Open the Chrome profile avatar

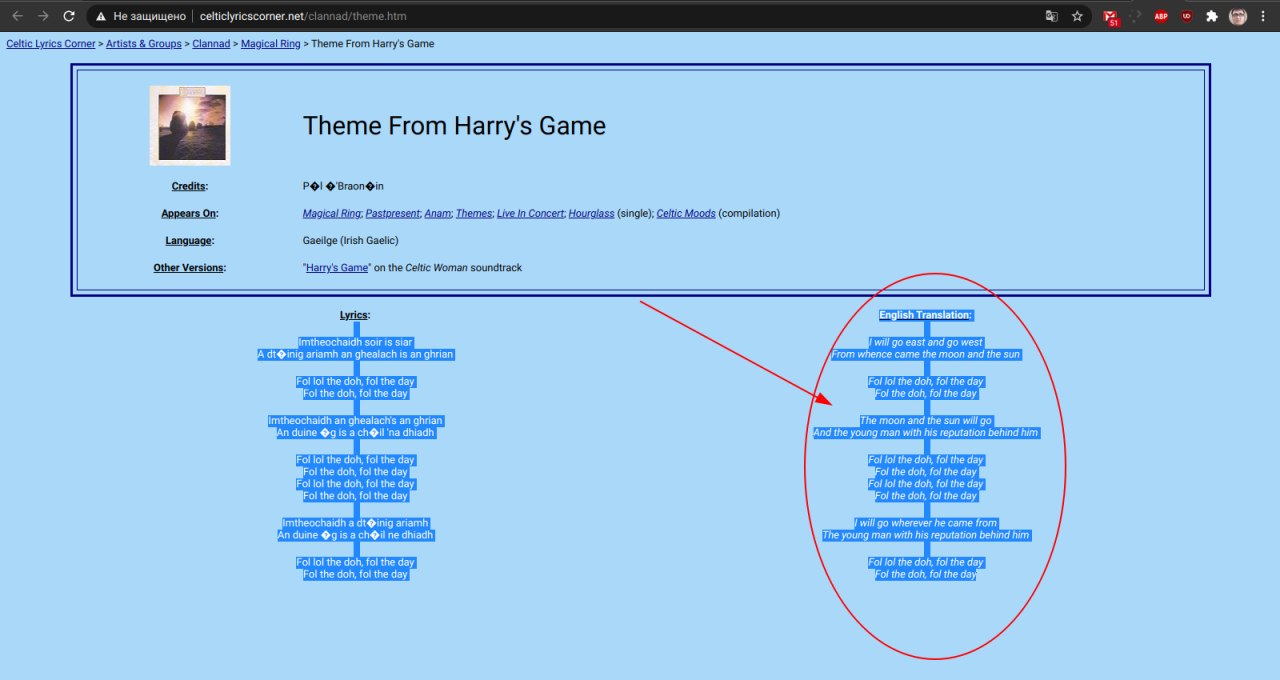[1238, 16]
